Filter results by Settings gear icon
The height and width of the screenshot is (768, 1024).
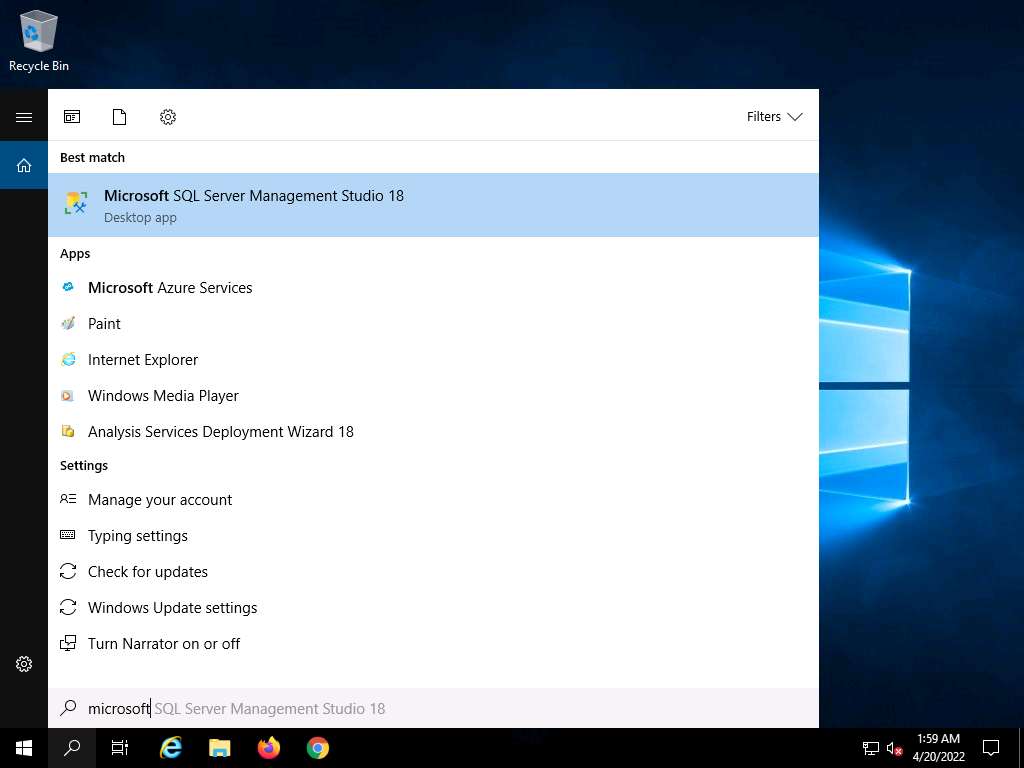tap(168, 117)
